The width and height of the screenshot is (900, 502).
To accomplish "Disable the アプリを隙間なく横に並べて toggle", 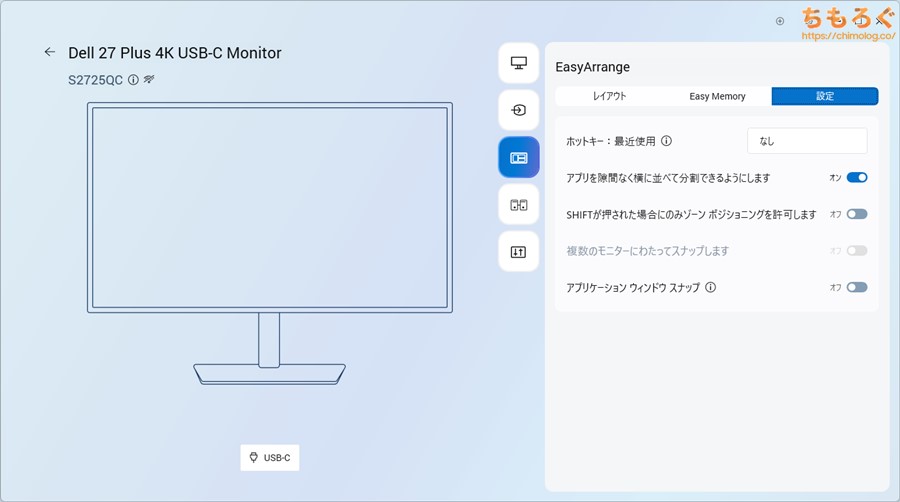I will click(856, 178).
